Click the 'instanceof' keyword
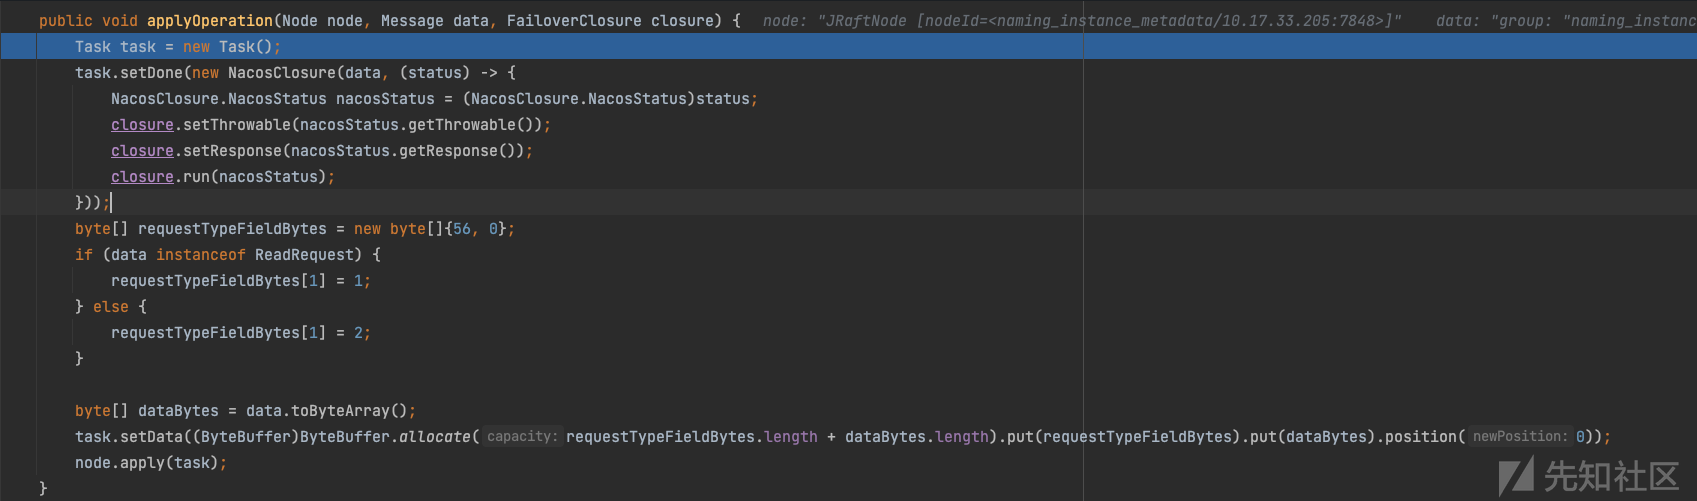Viewport: 1697px width, 501px height. 200,254
